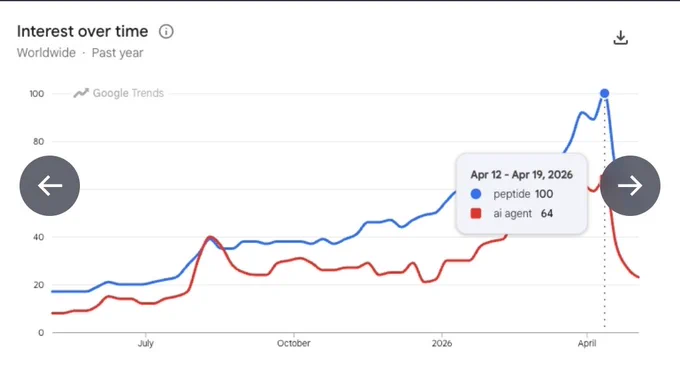Click the 100 value on the y-axis

pyautogui.click(x=37, y=94)
